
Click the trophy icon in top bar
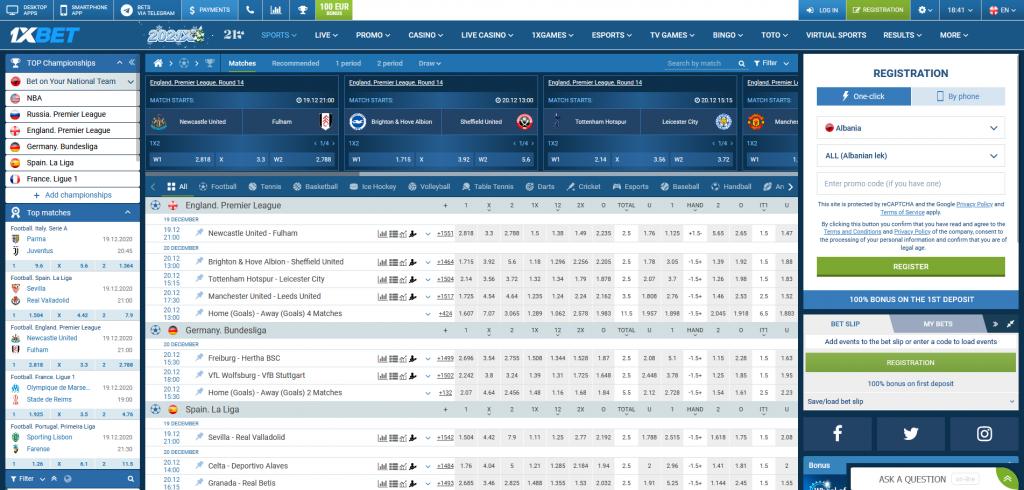click(302, 9)
